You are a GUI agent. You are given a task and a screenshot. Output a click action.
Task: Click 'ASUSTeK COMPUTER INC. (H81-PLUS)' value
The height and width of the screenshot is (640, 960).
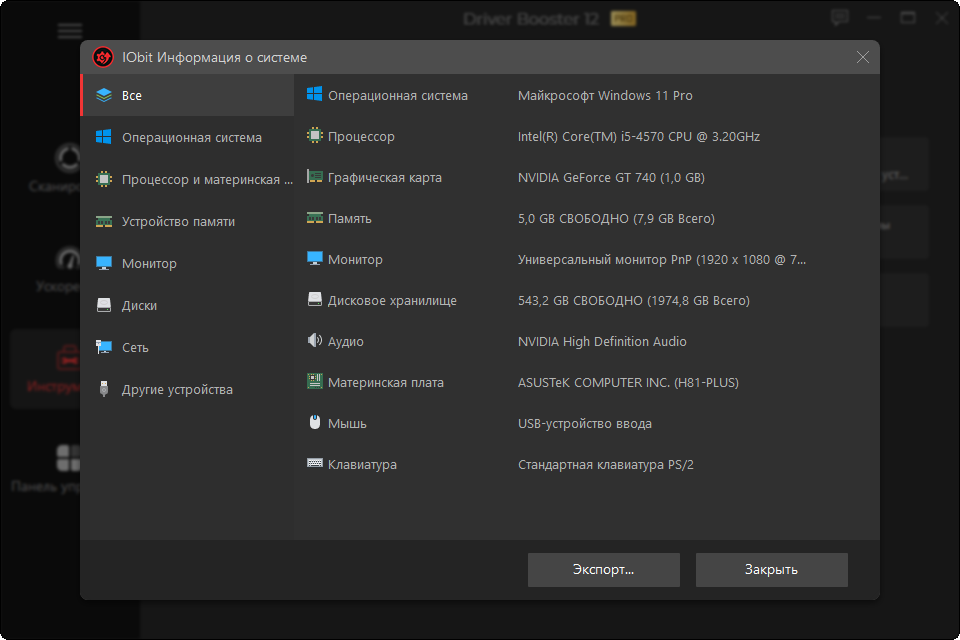point(628,383)
